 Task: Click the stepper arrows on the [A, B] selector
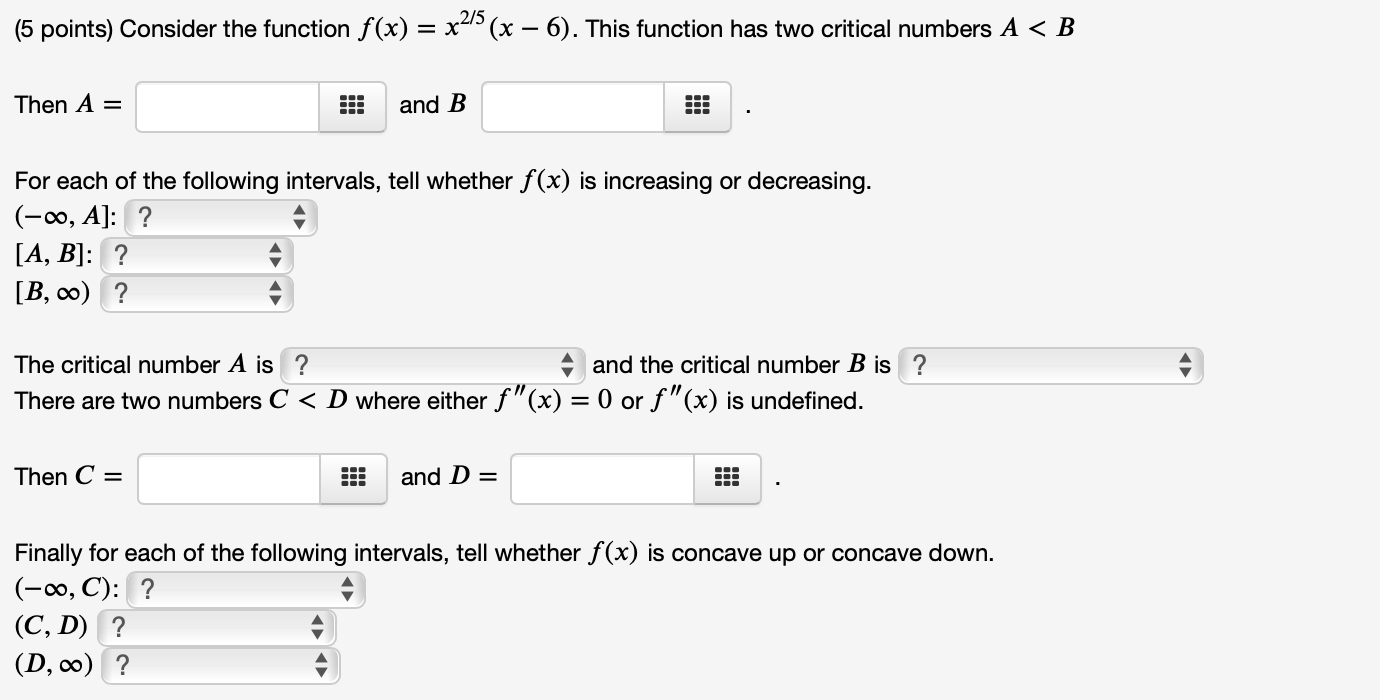pyautogui.click(x=276, y=255)
